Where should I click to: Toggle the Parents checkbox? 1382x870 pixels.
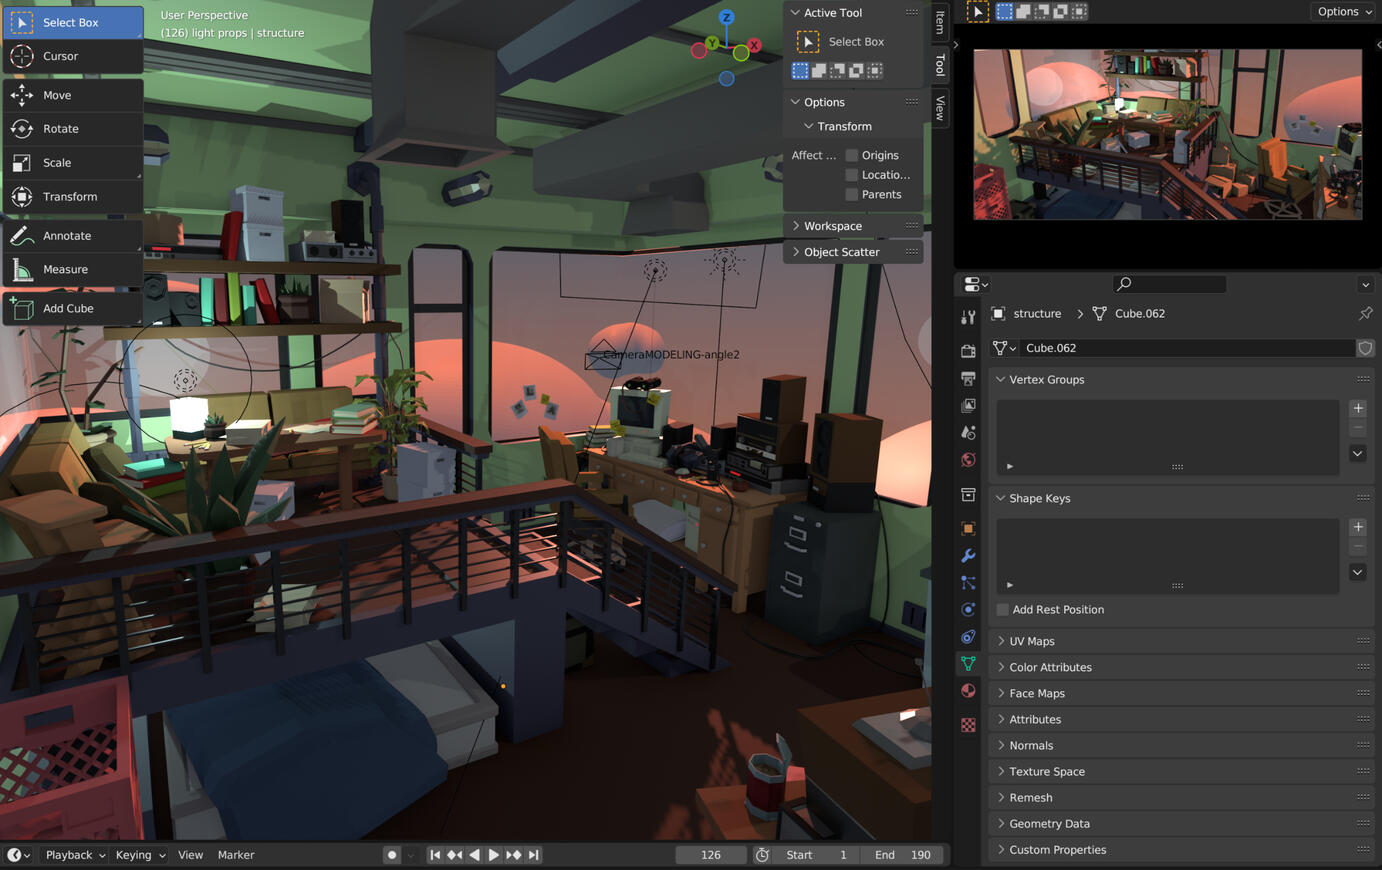tap(852, 195)
